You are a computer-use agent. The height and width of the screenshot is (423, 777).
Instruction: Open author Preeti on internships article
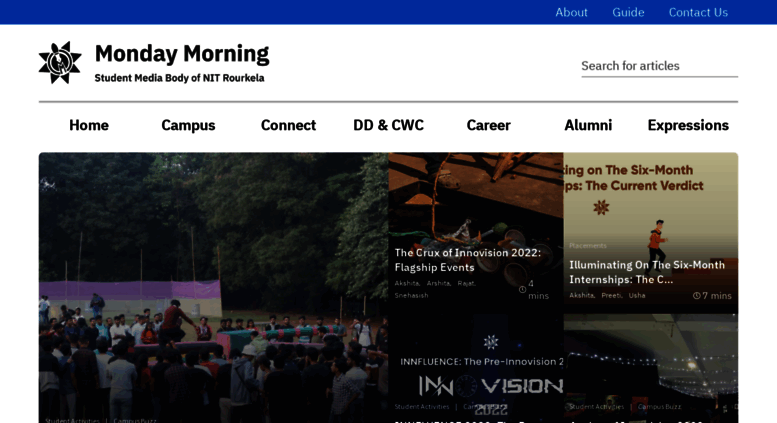pyautogui.click(x=612, y=295)
